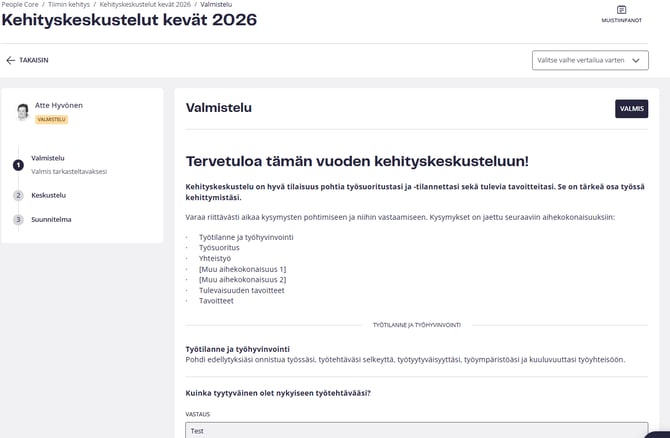670x438 pixels.
Task: Switch to the Suunnitelma step label
Action: 51,219
